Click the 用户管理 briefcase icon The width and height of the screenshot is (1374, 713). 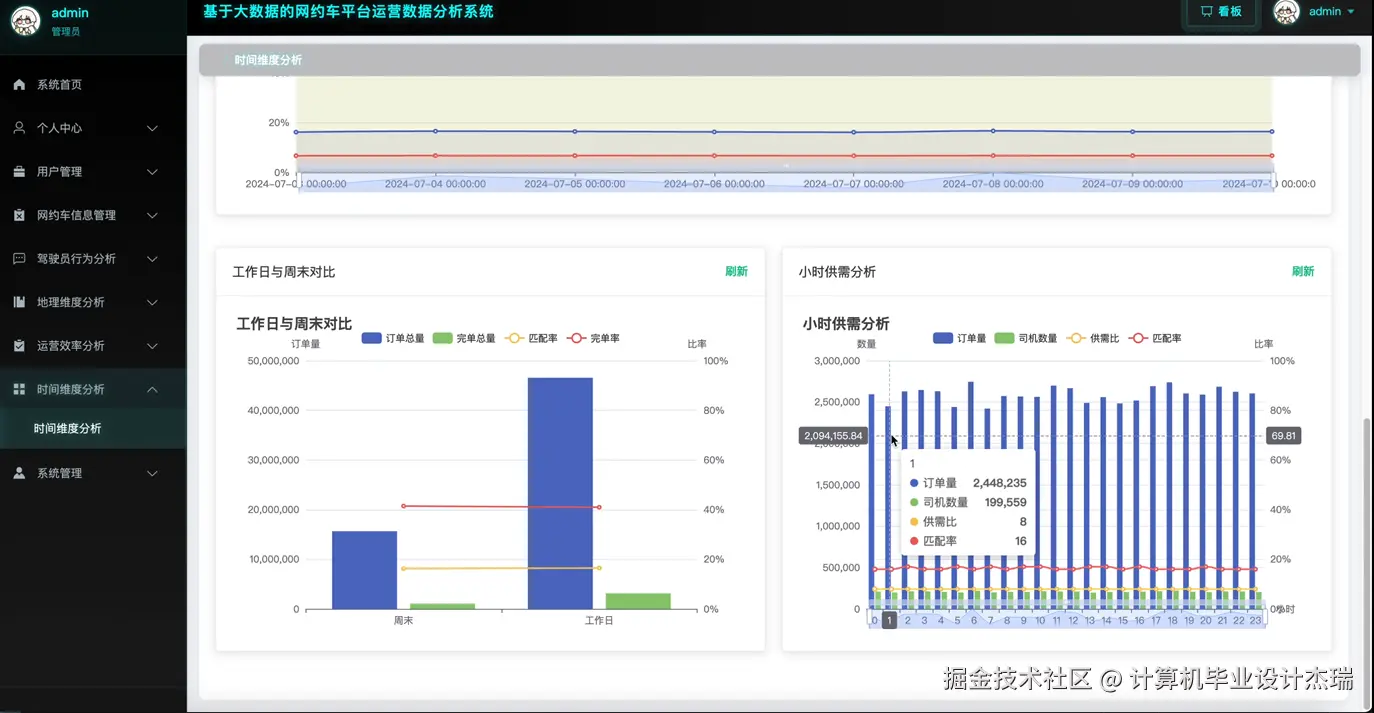(19, 172)
